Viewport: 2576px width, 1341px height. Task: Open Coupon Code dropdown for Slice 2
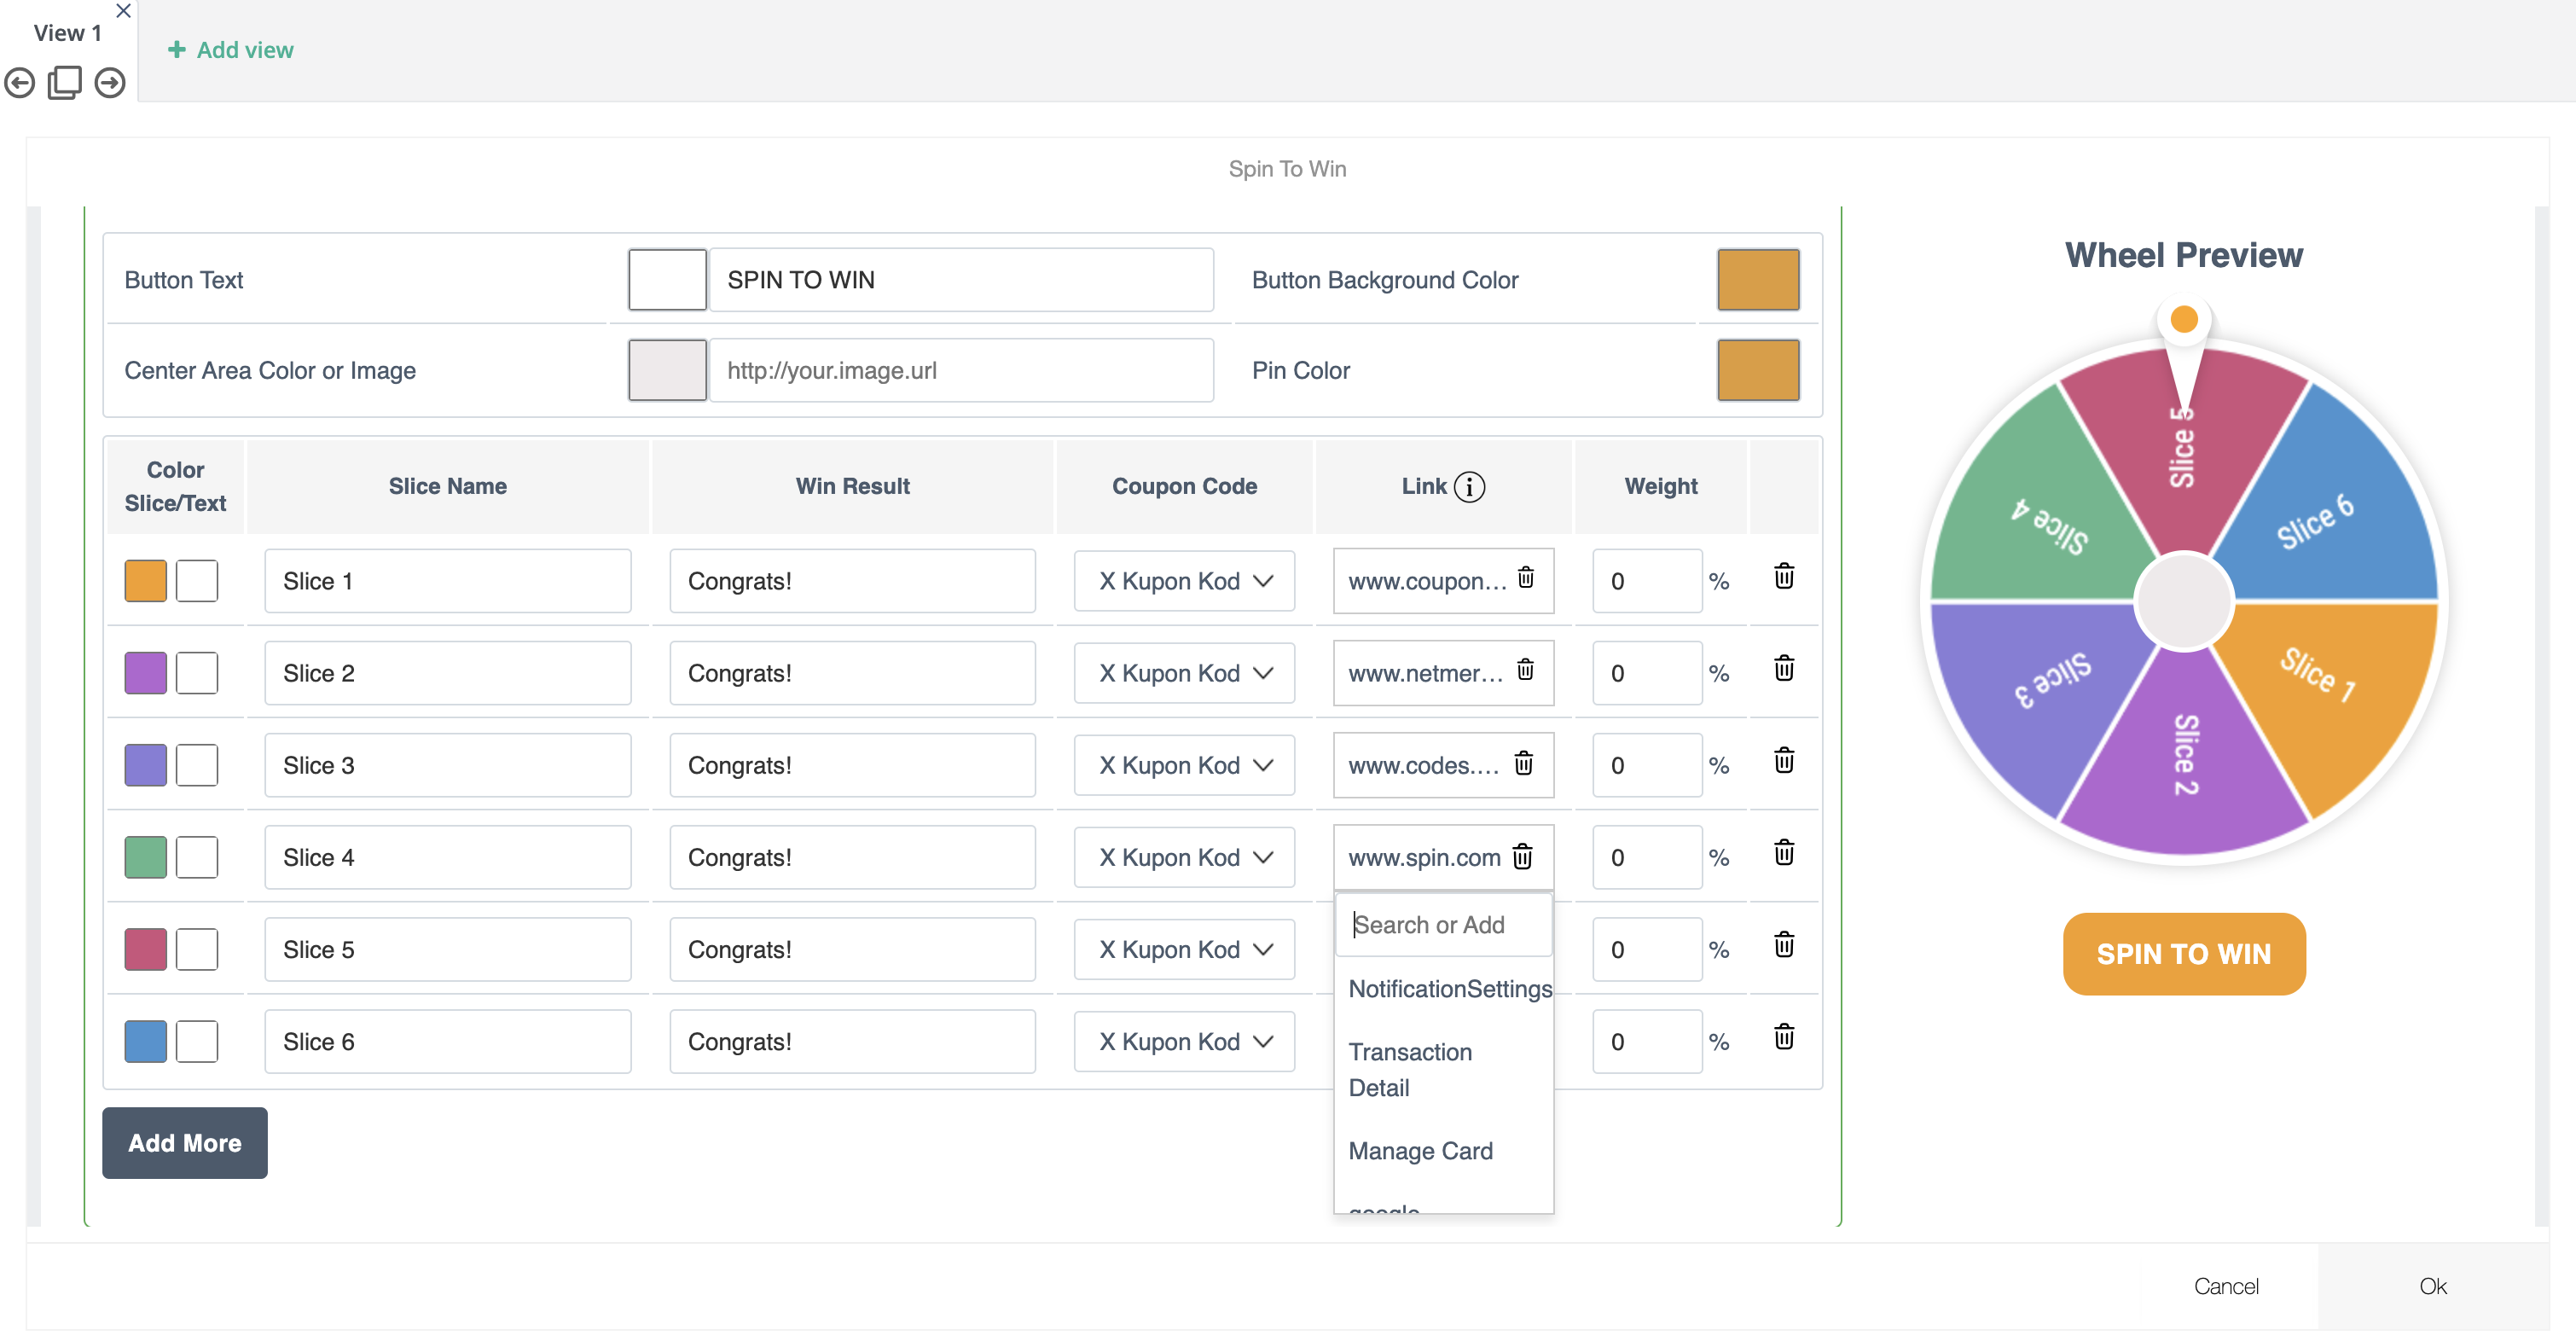(1184, 673)
